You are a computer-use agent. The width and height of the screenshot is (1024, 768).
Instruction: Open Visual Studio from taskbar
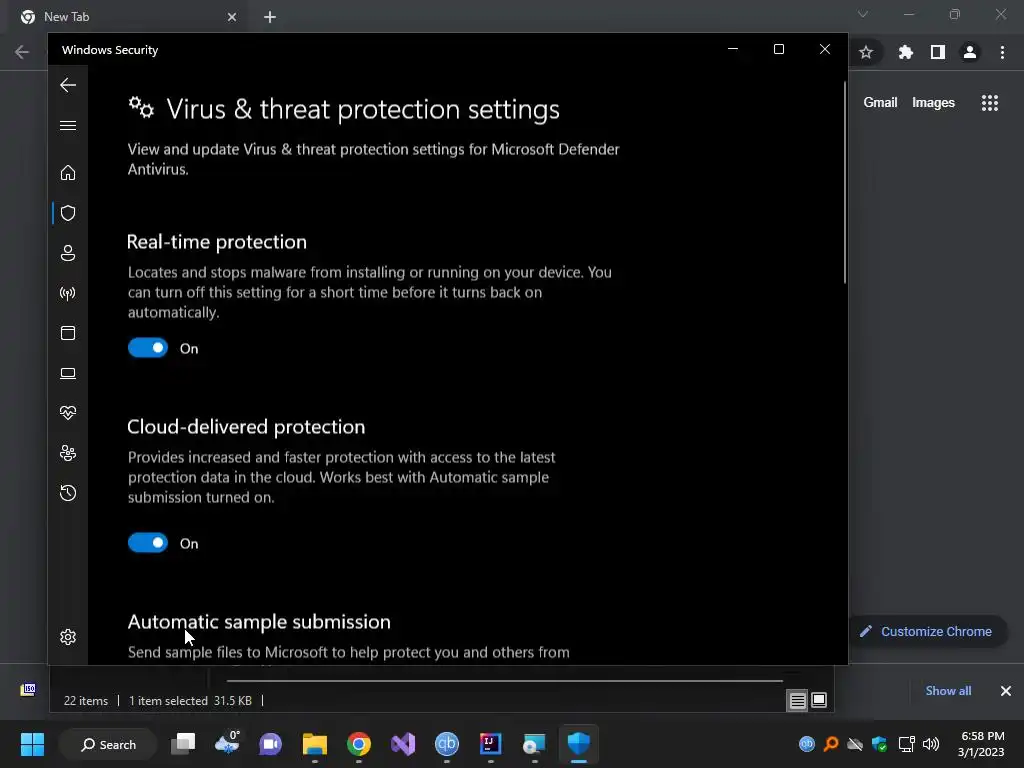coord(403,744)
